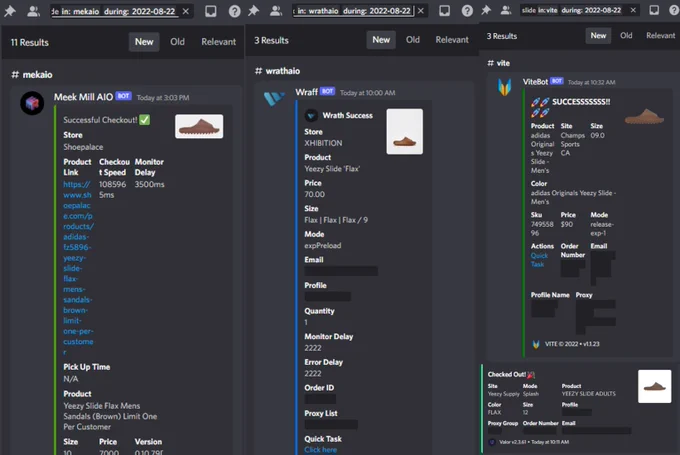Click the ViteBot username
This screenshot has width=680, height=455.
click(535, 82)
